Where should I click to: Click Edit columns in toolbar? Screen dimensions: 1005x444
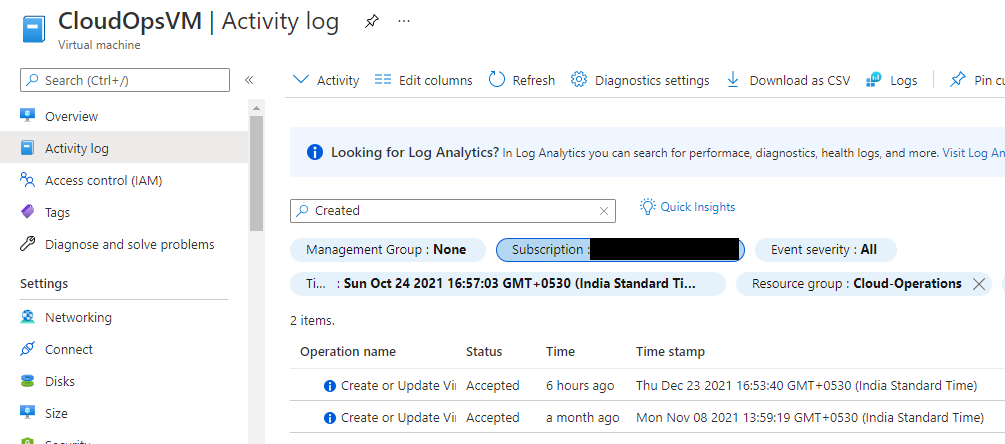point(423,80)
